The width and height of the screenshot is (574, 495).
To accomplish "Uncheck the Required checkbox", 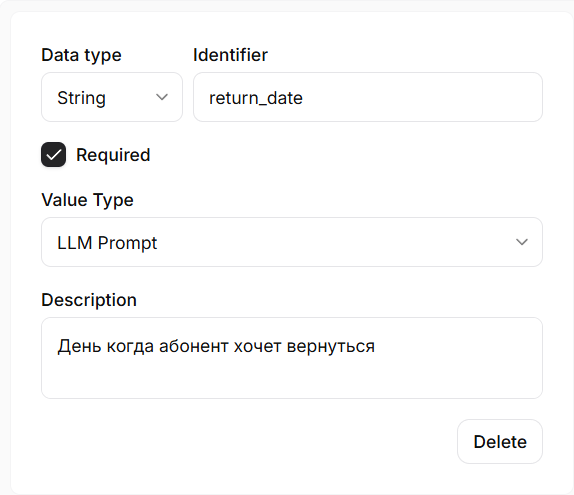I will tap(53, 155).
